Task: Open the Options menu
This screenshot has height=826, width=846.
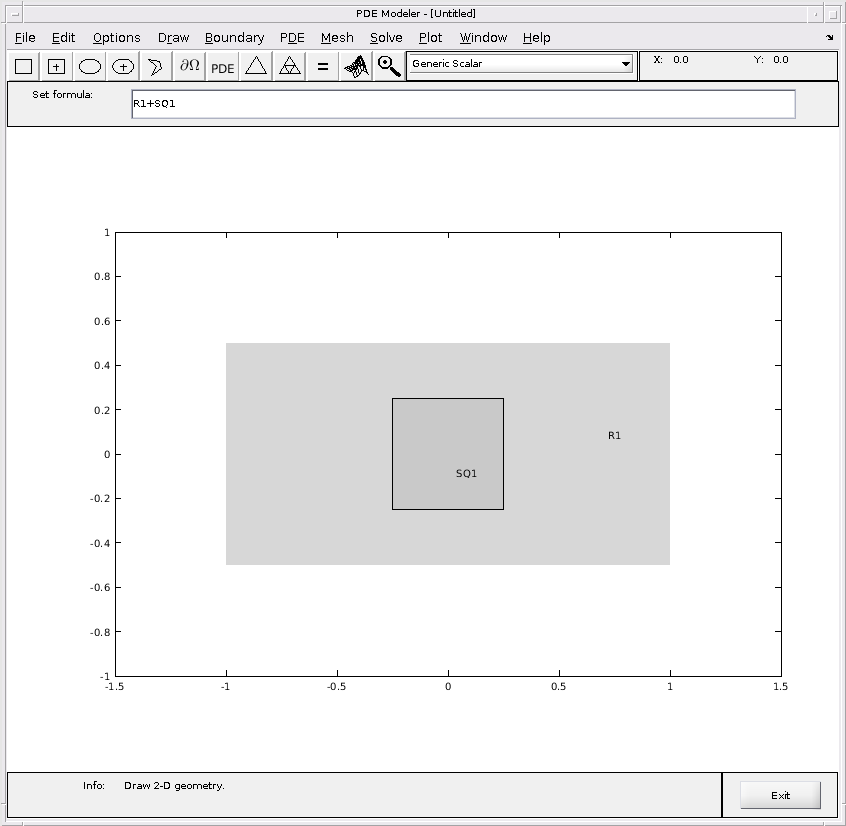Action: (x=117, y=38)
